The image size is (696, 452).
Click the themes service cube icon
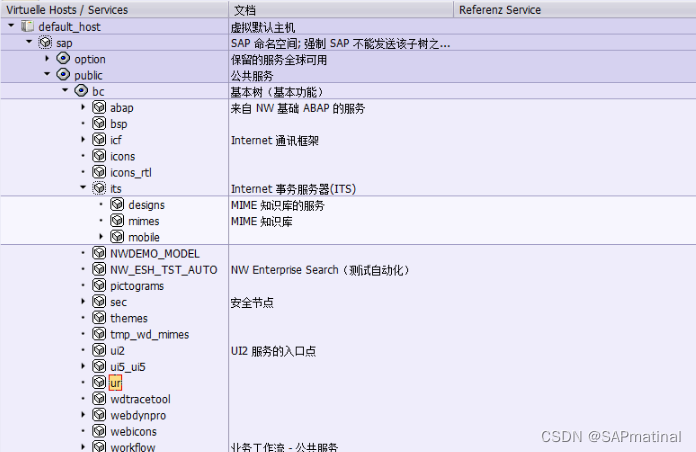(99, 317)
